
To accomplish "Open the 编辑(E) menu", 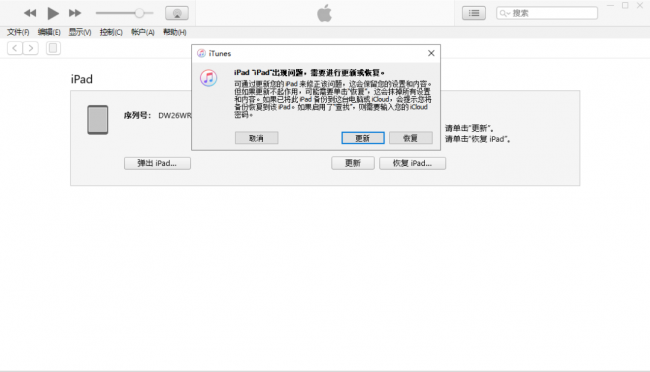I will coord(49,32).
